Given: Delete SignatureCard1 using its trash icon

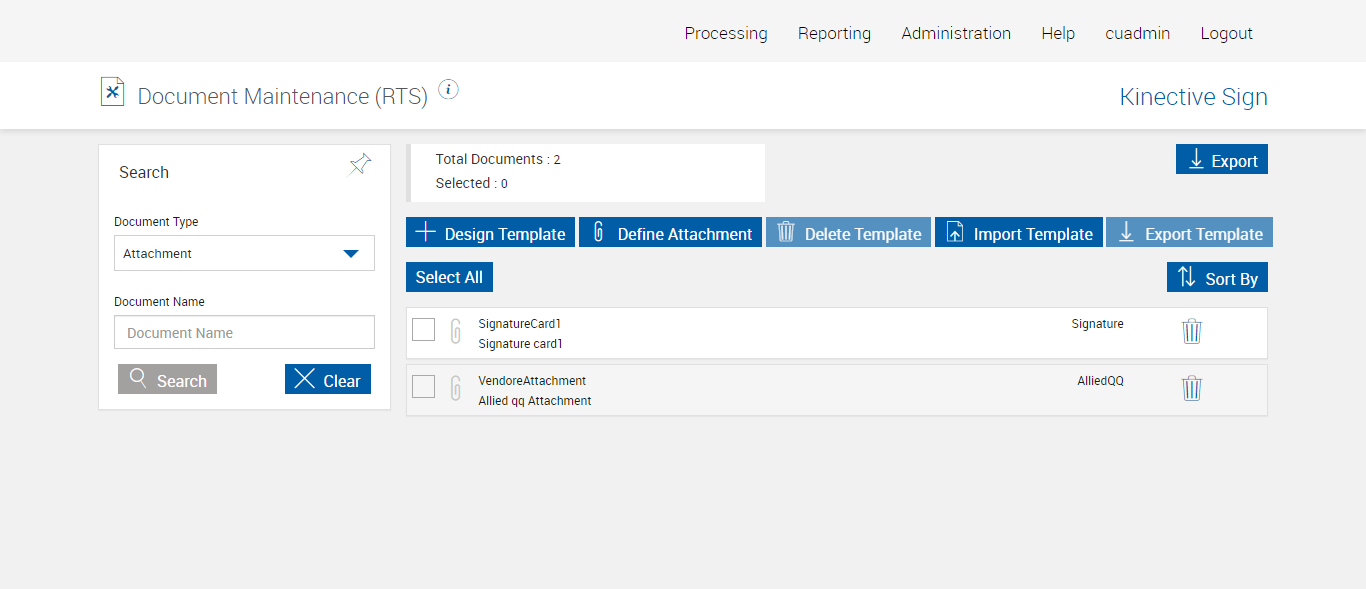Looking at the screenshot, I should [x=1191, y=331].
